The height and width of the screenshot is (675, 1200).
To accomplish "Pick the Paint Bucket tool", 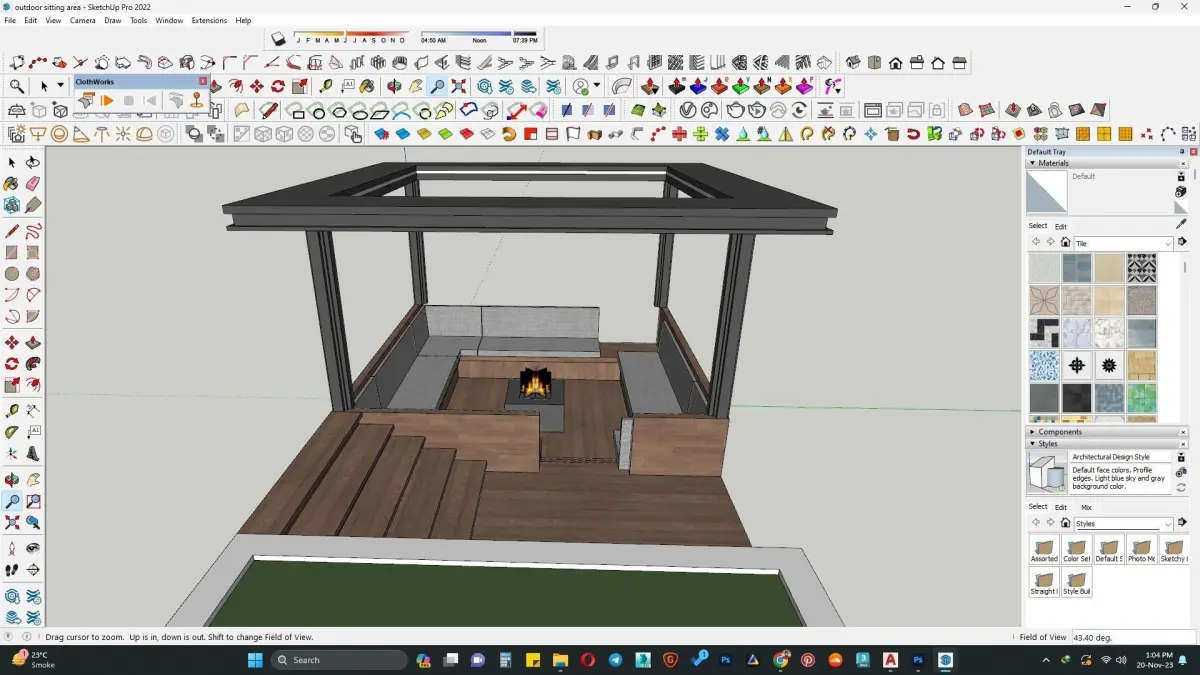I will click(12, 184).
